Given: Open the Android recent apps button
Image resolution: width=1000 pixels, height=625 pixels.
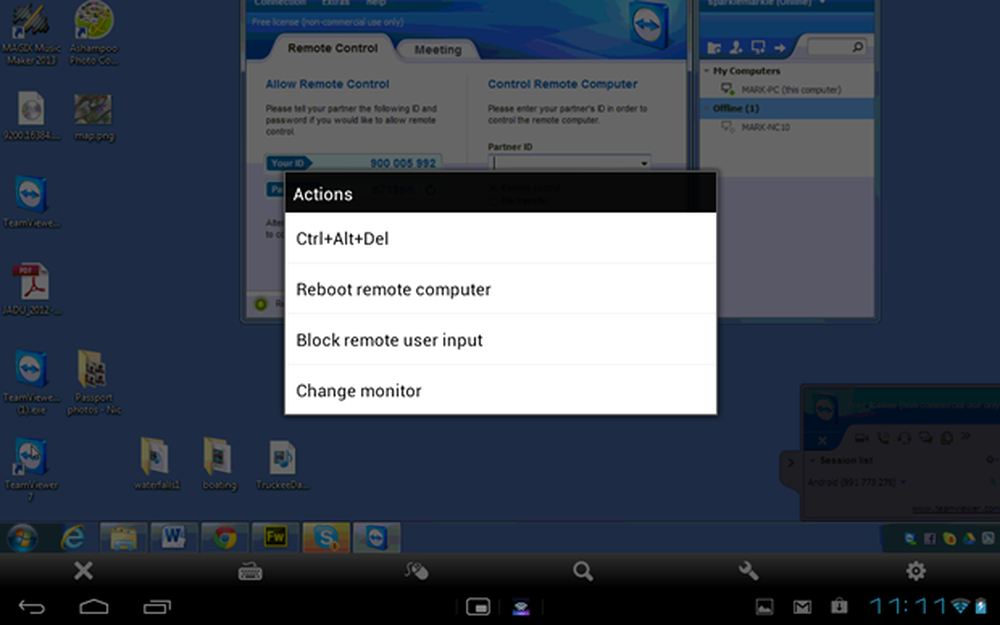Looking at the screenshot, I should click(x=157, y=607).
